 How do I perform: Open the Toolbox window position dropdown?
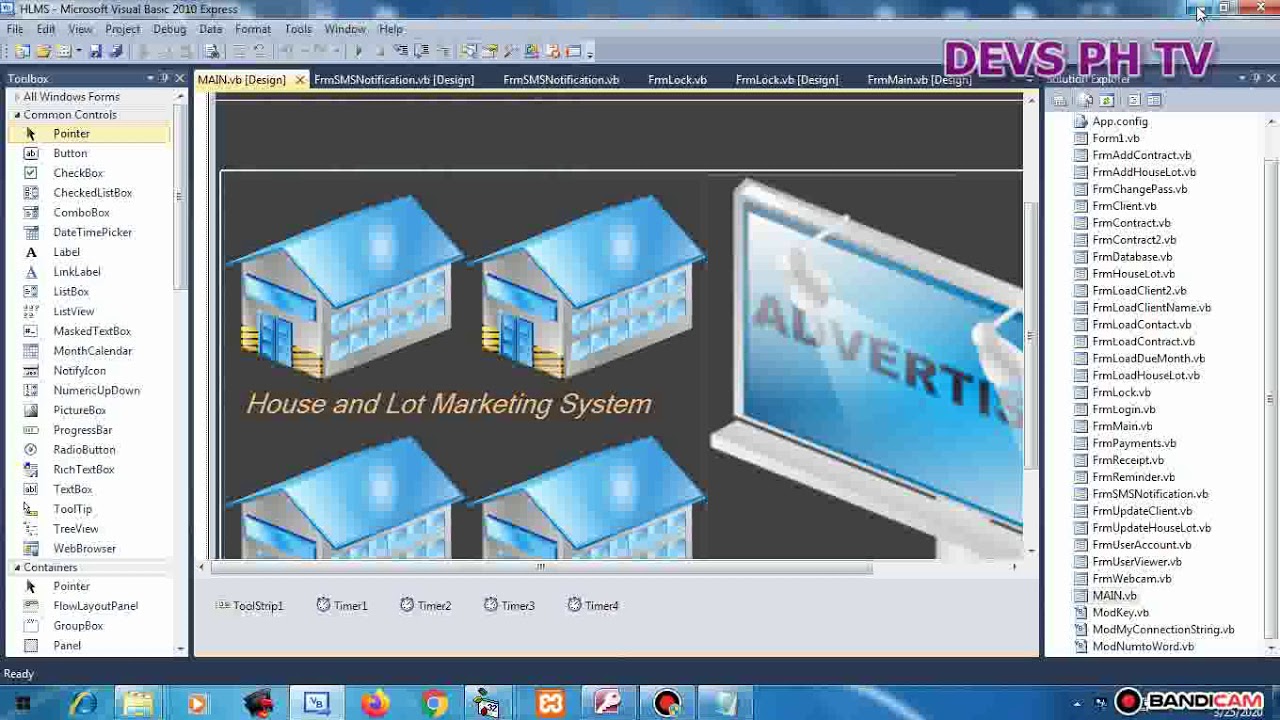pyautogui.click(x=151, y=78)
